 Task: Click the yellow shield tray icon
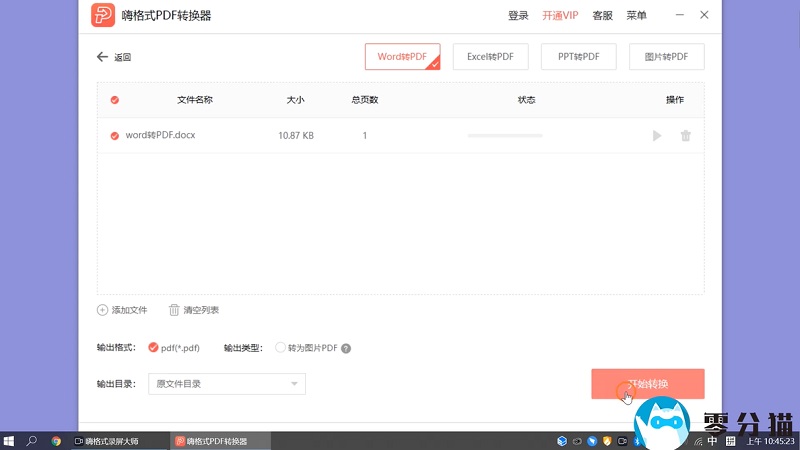607,441
